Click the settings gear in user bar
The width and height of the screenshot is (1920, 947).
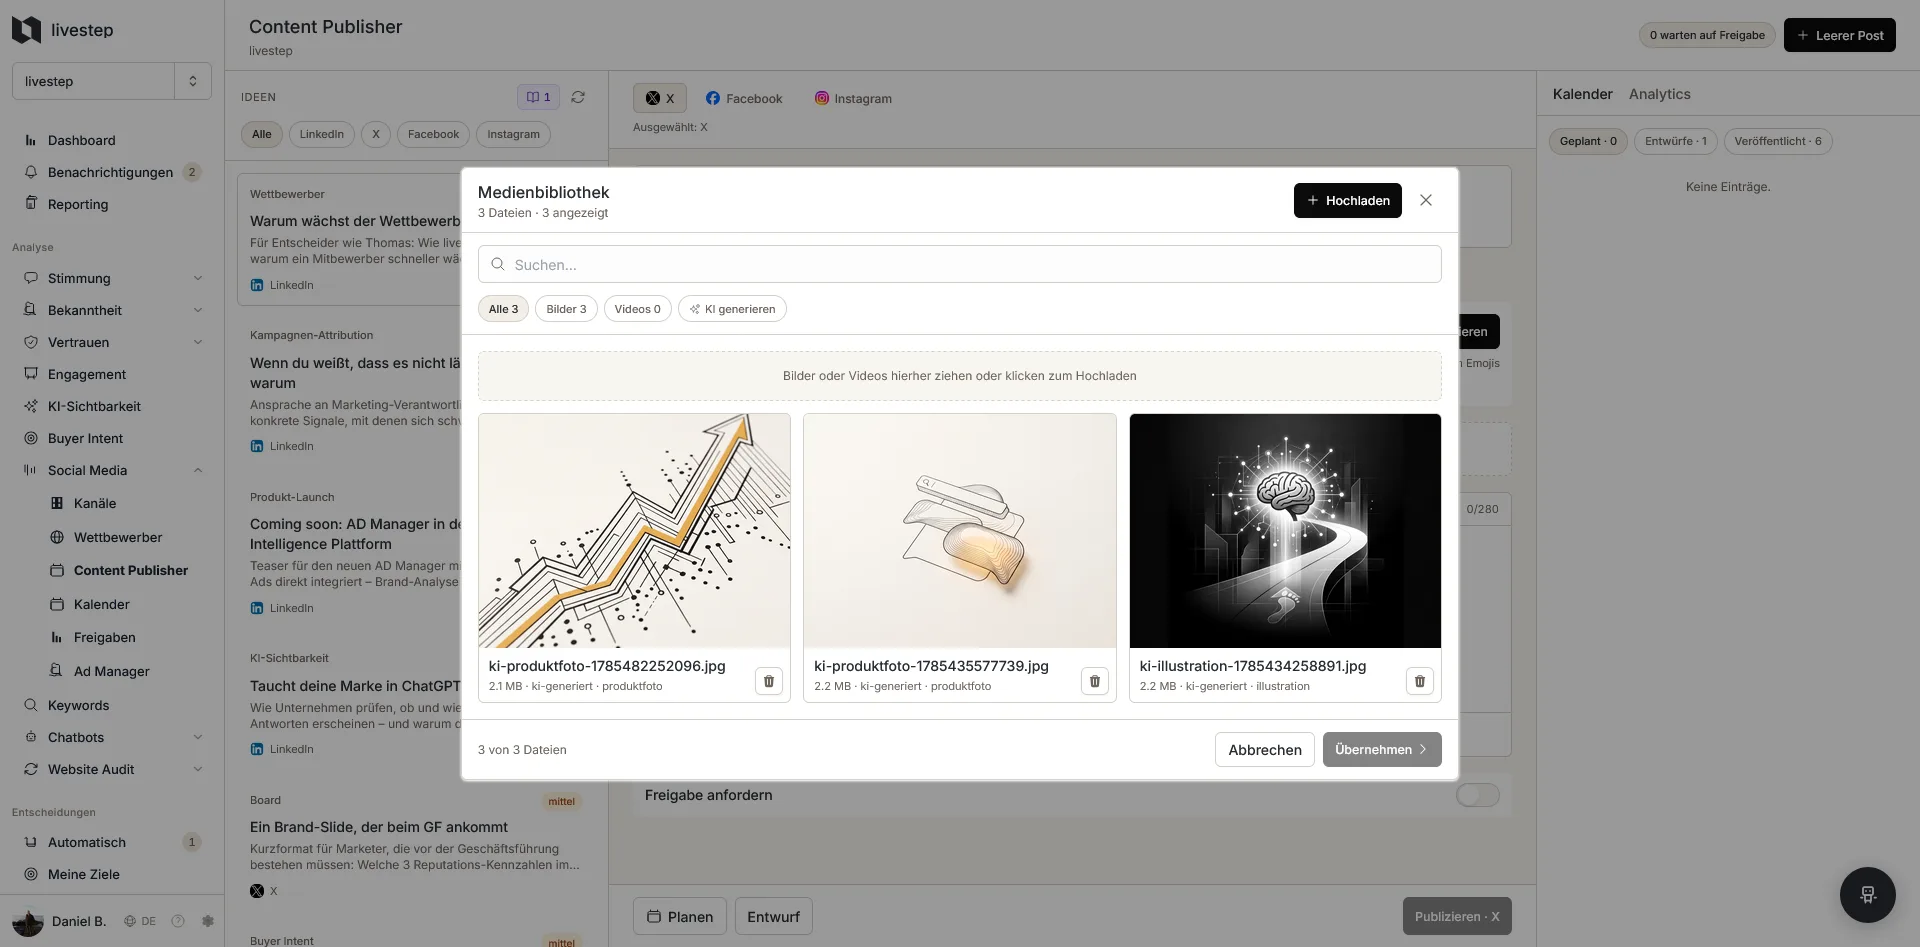point(208,921)
